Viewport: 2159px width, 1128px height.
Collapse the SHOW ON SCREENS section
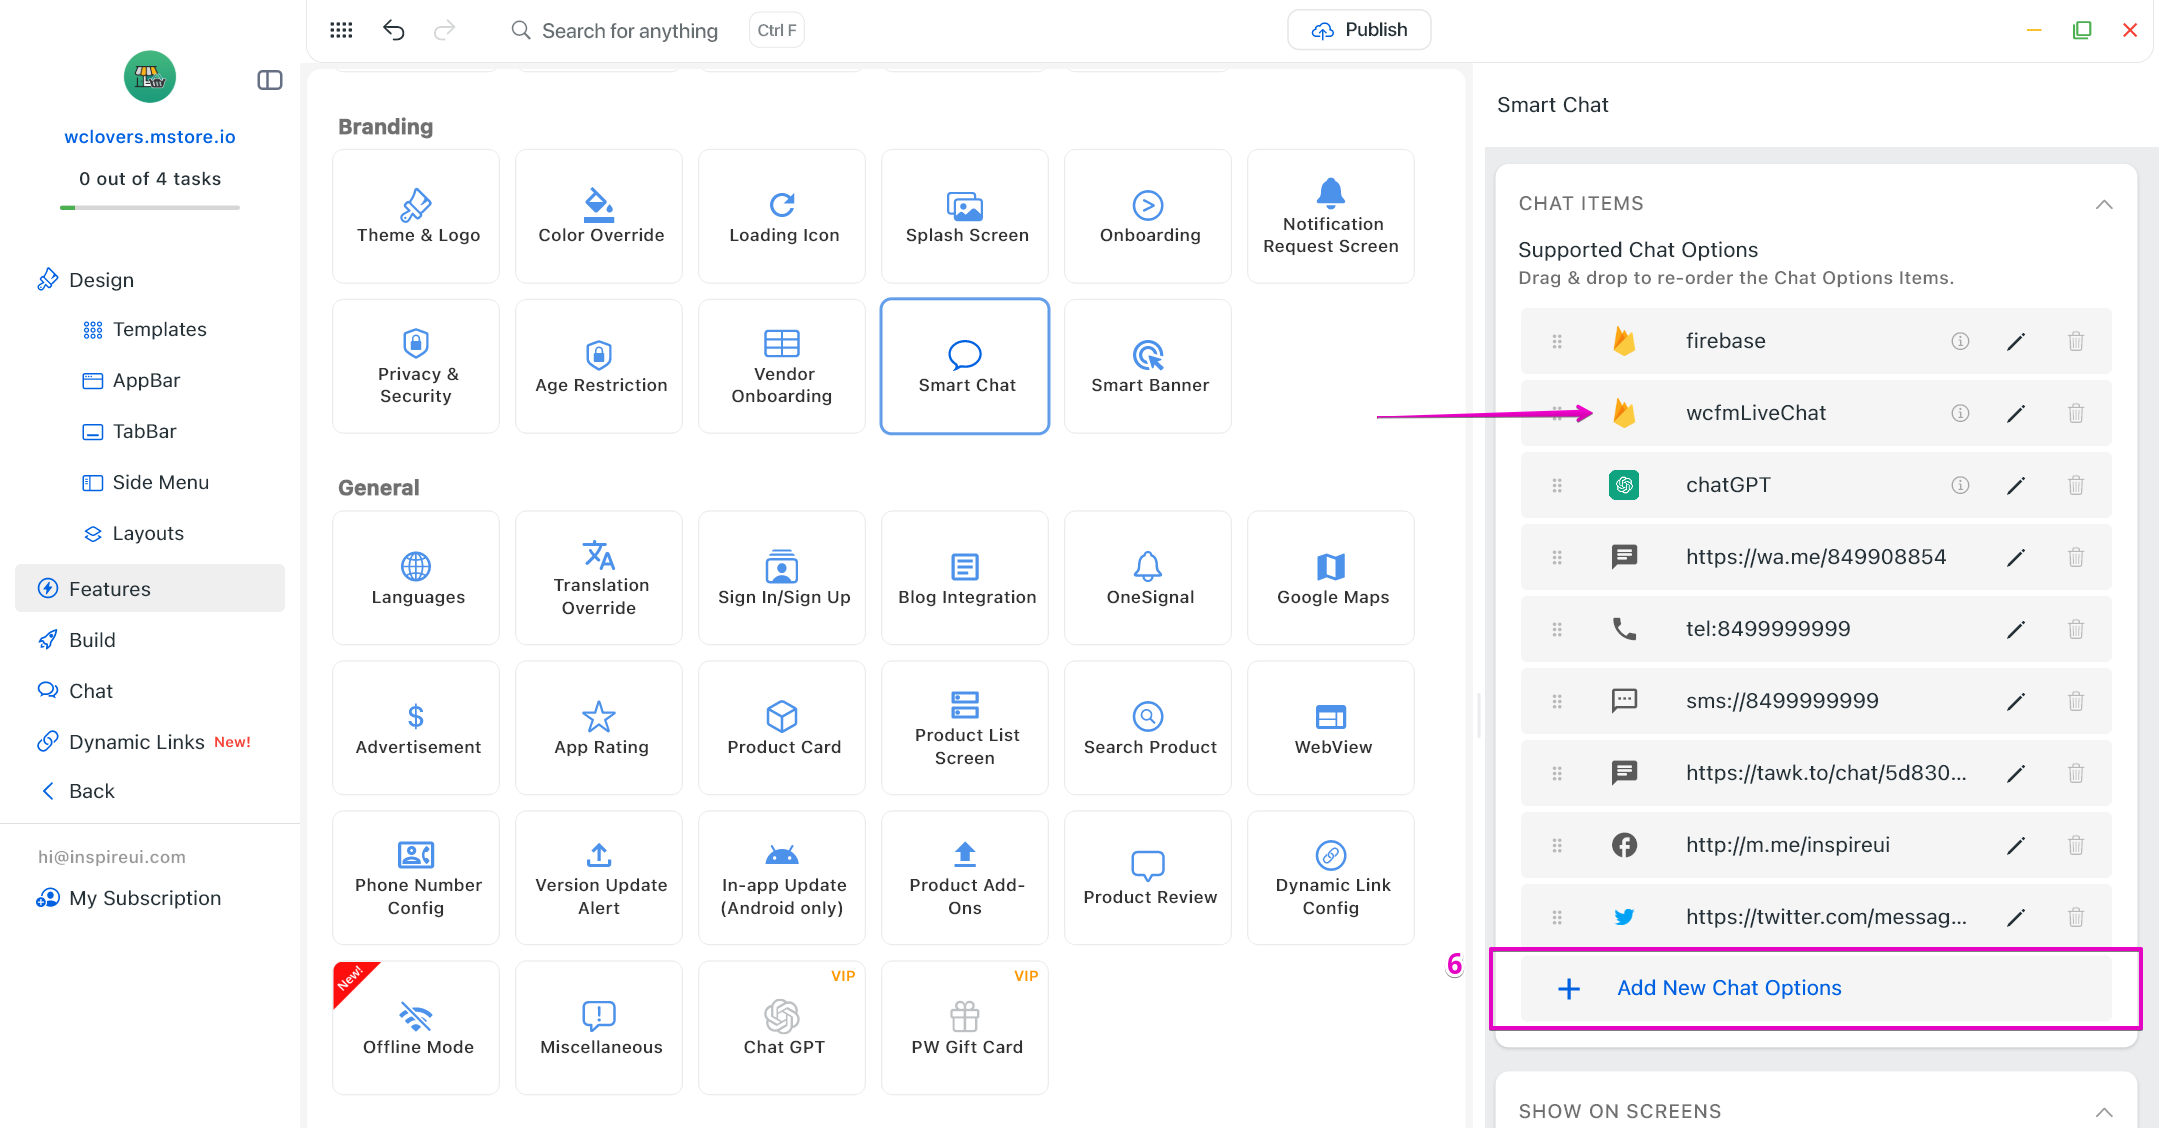(x=2104, y=1112)
